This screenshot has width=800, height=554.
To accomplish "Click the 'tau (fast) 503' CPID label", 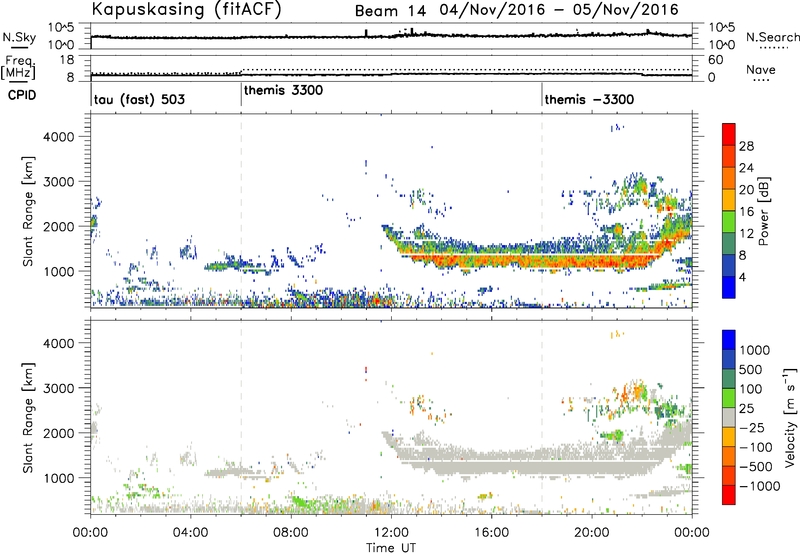I will pyautogui.click(x=139, y=99).
